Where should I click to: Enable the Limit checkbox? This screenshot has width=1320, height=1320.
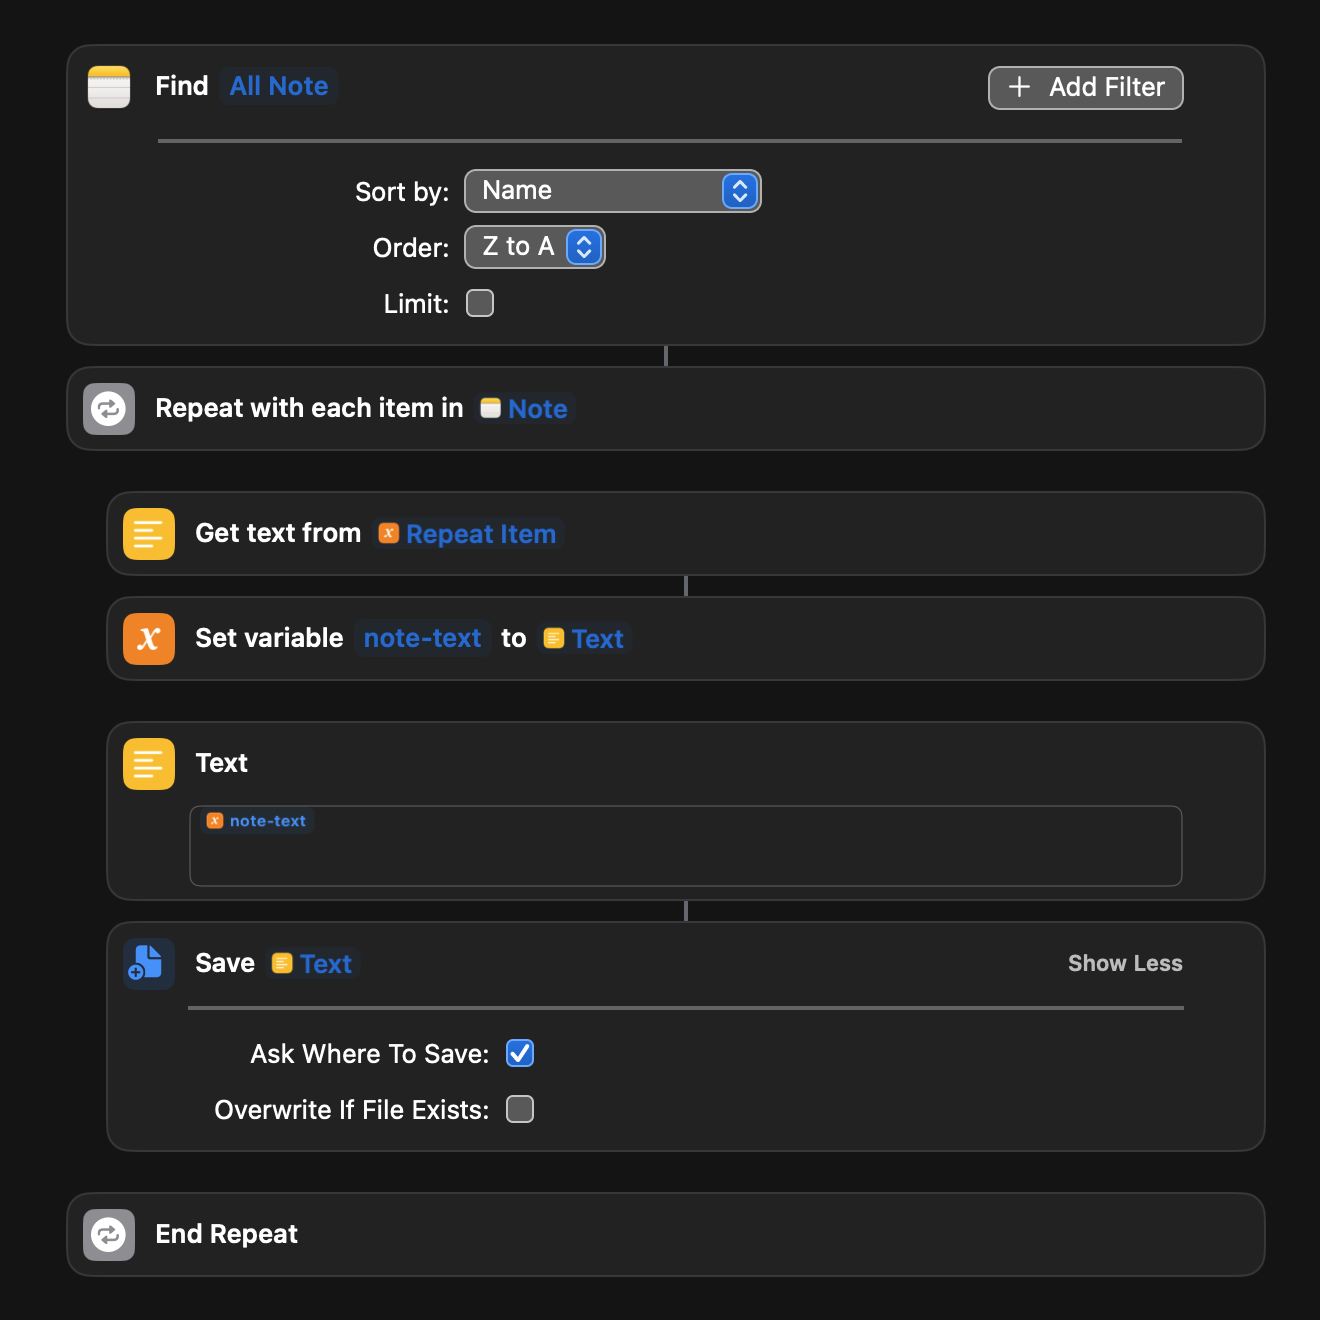coord(480,303)
